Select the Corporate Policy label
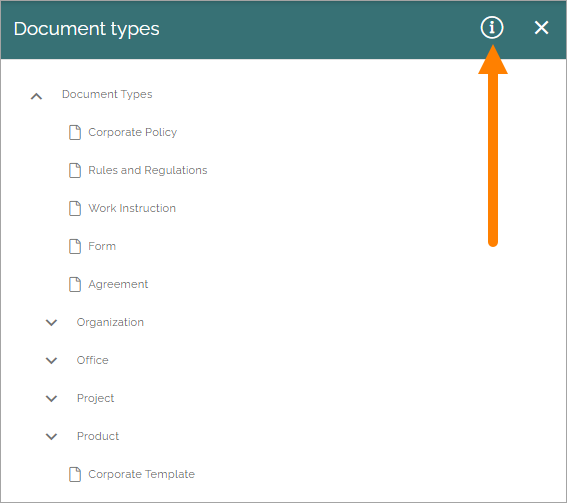The image size is (567, 503). [133, 132]
